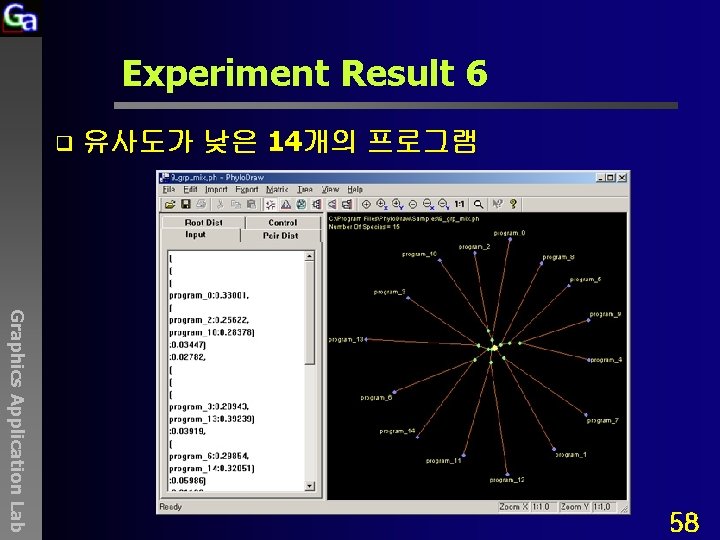The height and width of the screenshot is (540, 720).
Task: Click the input panel vertical scrollbar thumb
Action: click(x=309, y=313)
